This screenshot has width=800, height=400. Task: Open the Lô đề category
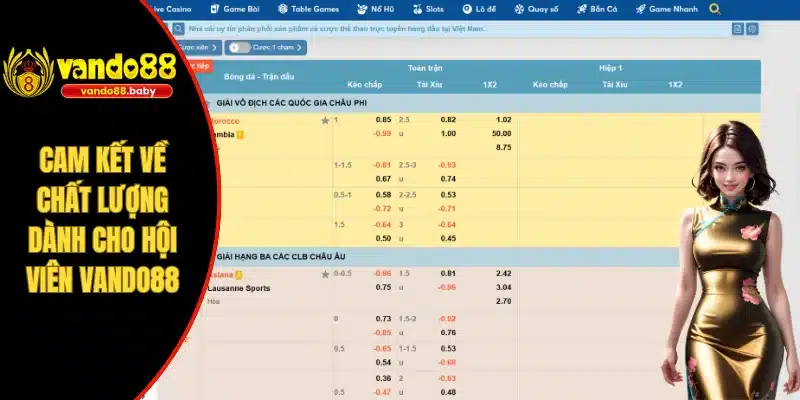tap(479, 9)
